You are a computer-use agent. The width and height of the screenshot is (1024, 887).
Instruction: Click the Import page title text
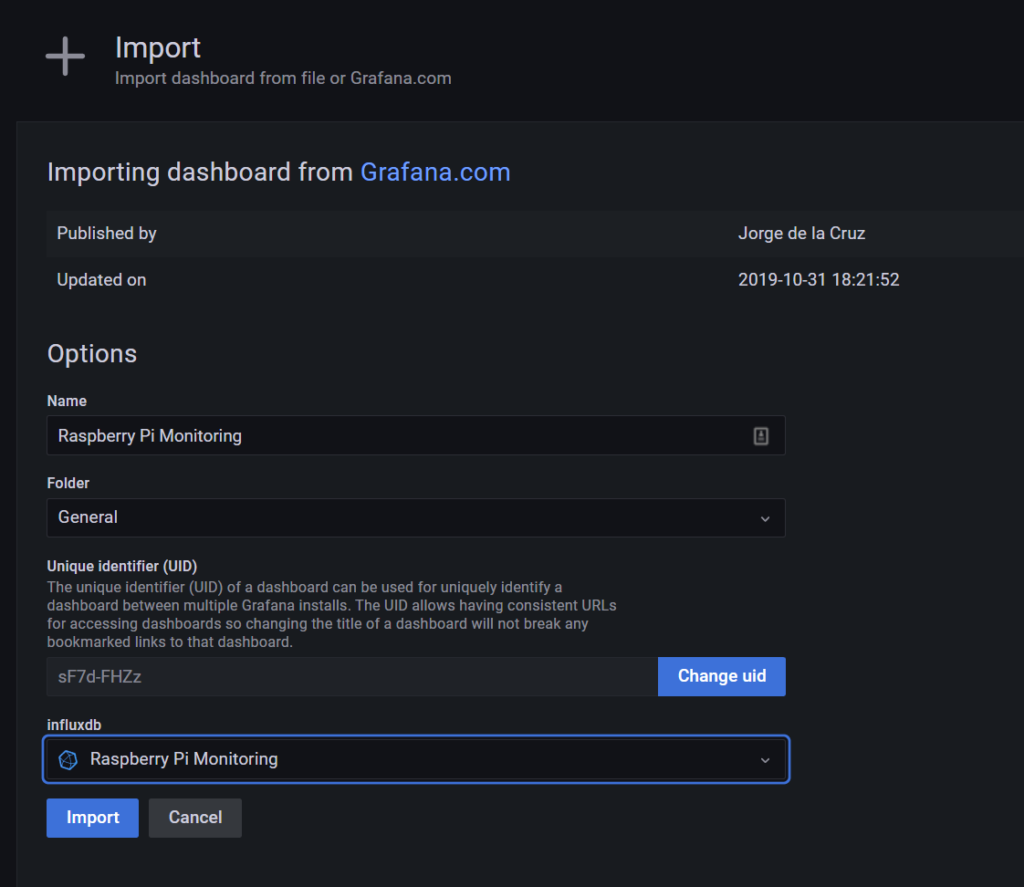158,48
